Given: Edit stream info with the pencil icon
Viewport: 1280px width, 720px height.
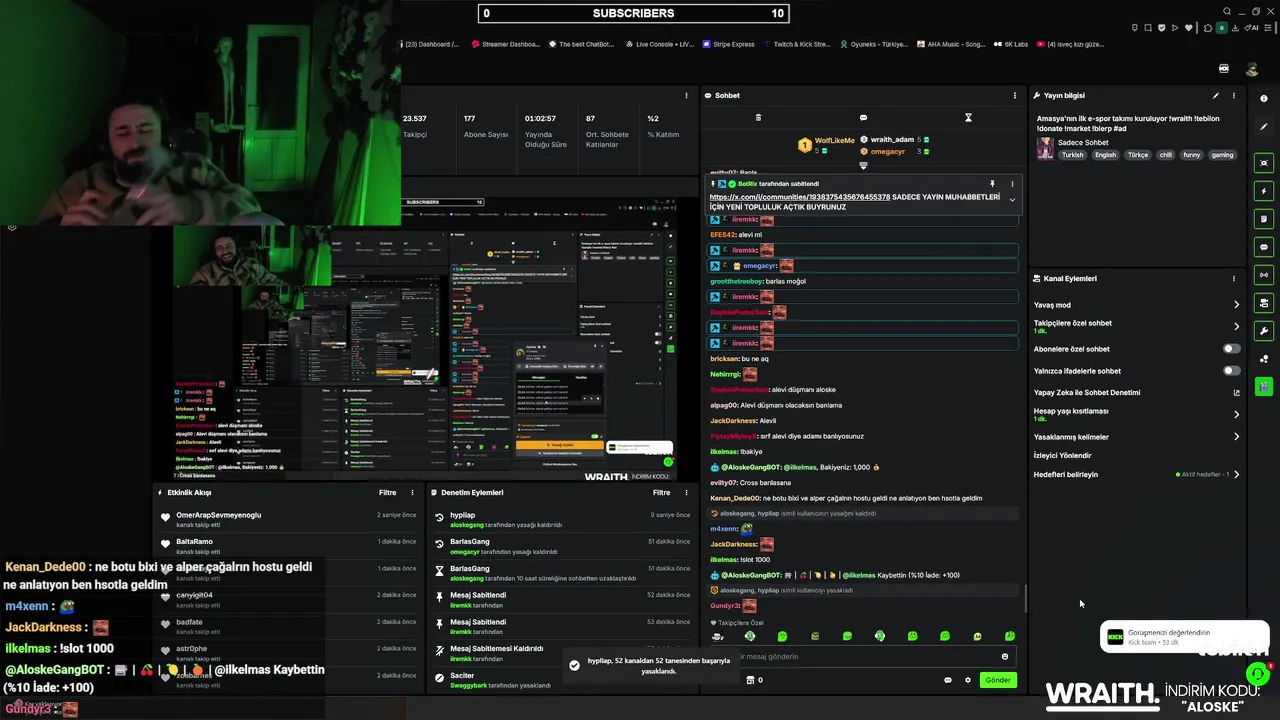Looking at the screenshot, I should point(1216,96).
